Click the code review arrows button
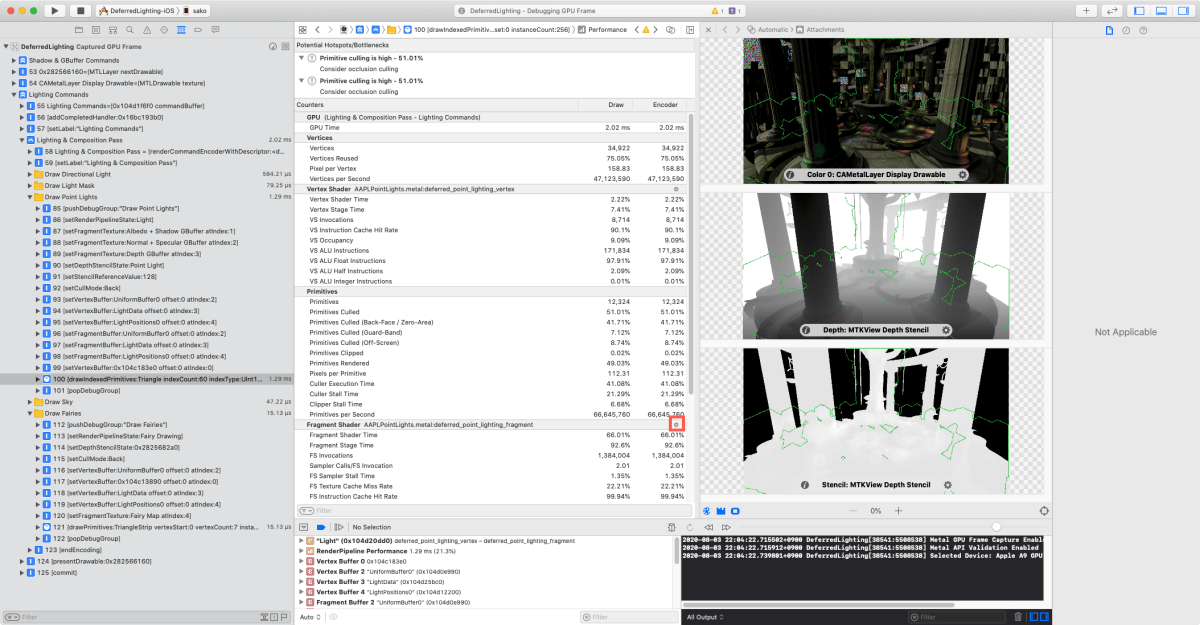This screenshot has height=625, width=1200. click(x=1113, y=10)
